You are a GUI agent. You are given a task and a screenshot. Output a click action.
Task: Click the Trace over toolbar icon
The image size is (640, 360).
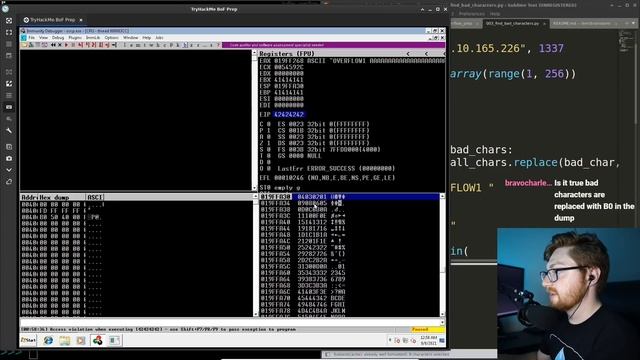(x=100, y=45)
